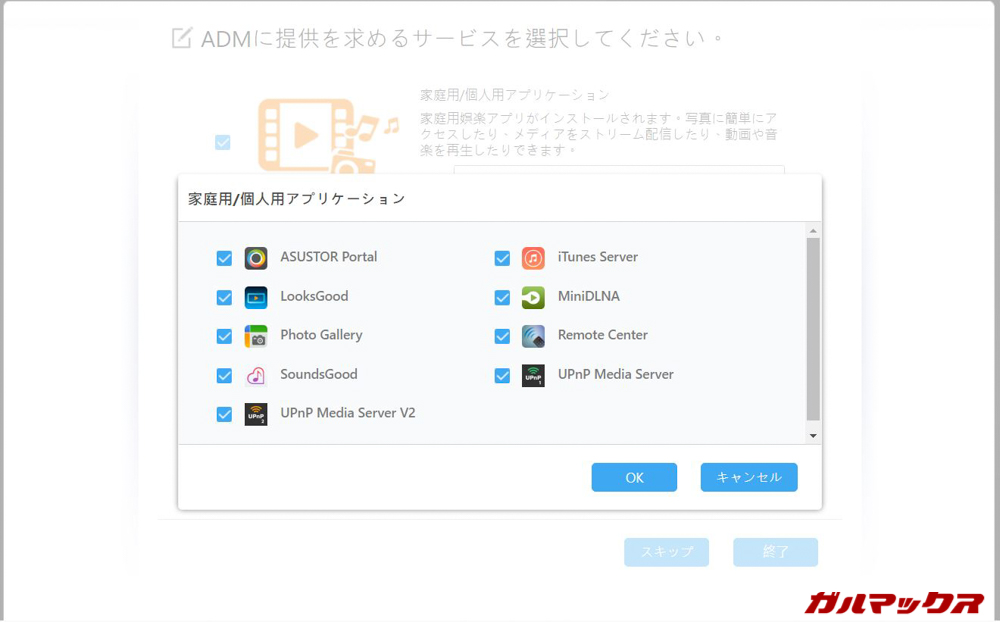Toggle the Photo Gallery checkbox
The height and width of the screenshot is (622, 1000).
(x=224, y=336)
